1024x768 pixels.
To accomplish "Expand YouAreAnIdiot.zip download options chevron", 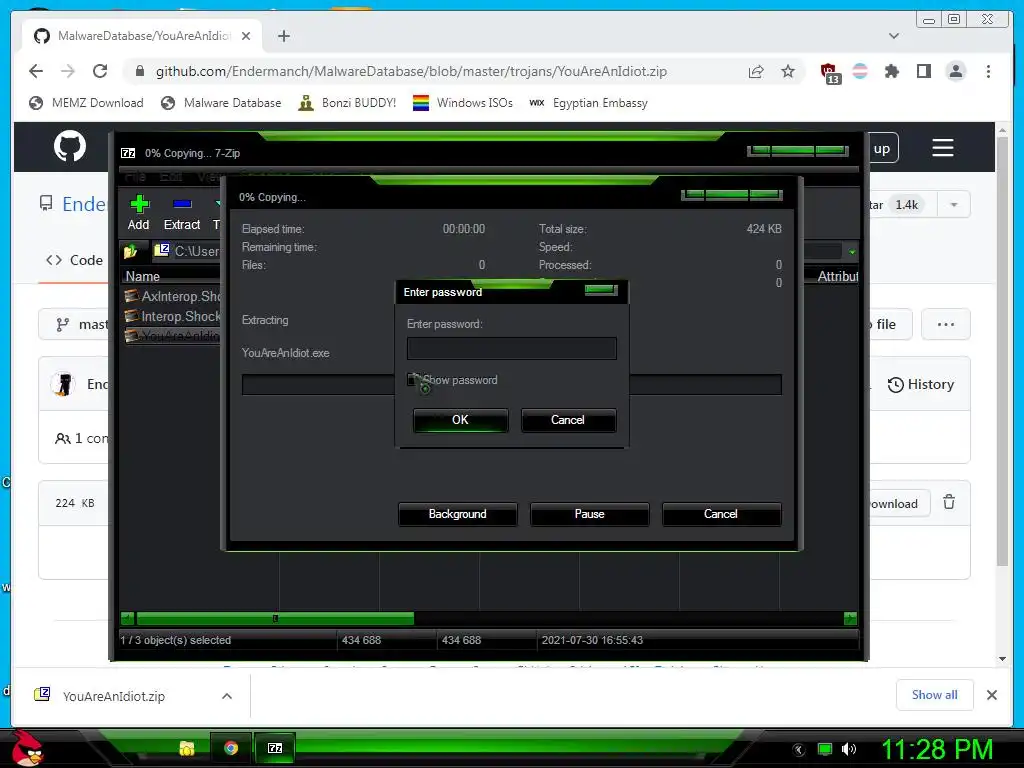I will pyautogui.click(x=227, y=696).
